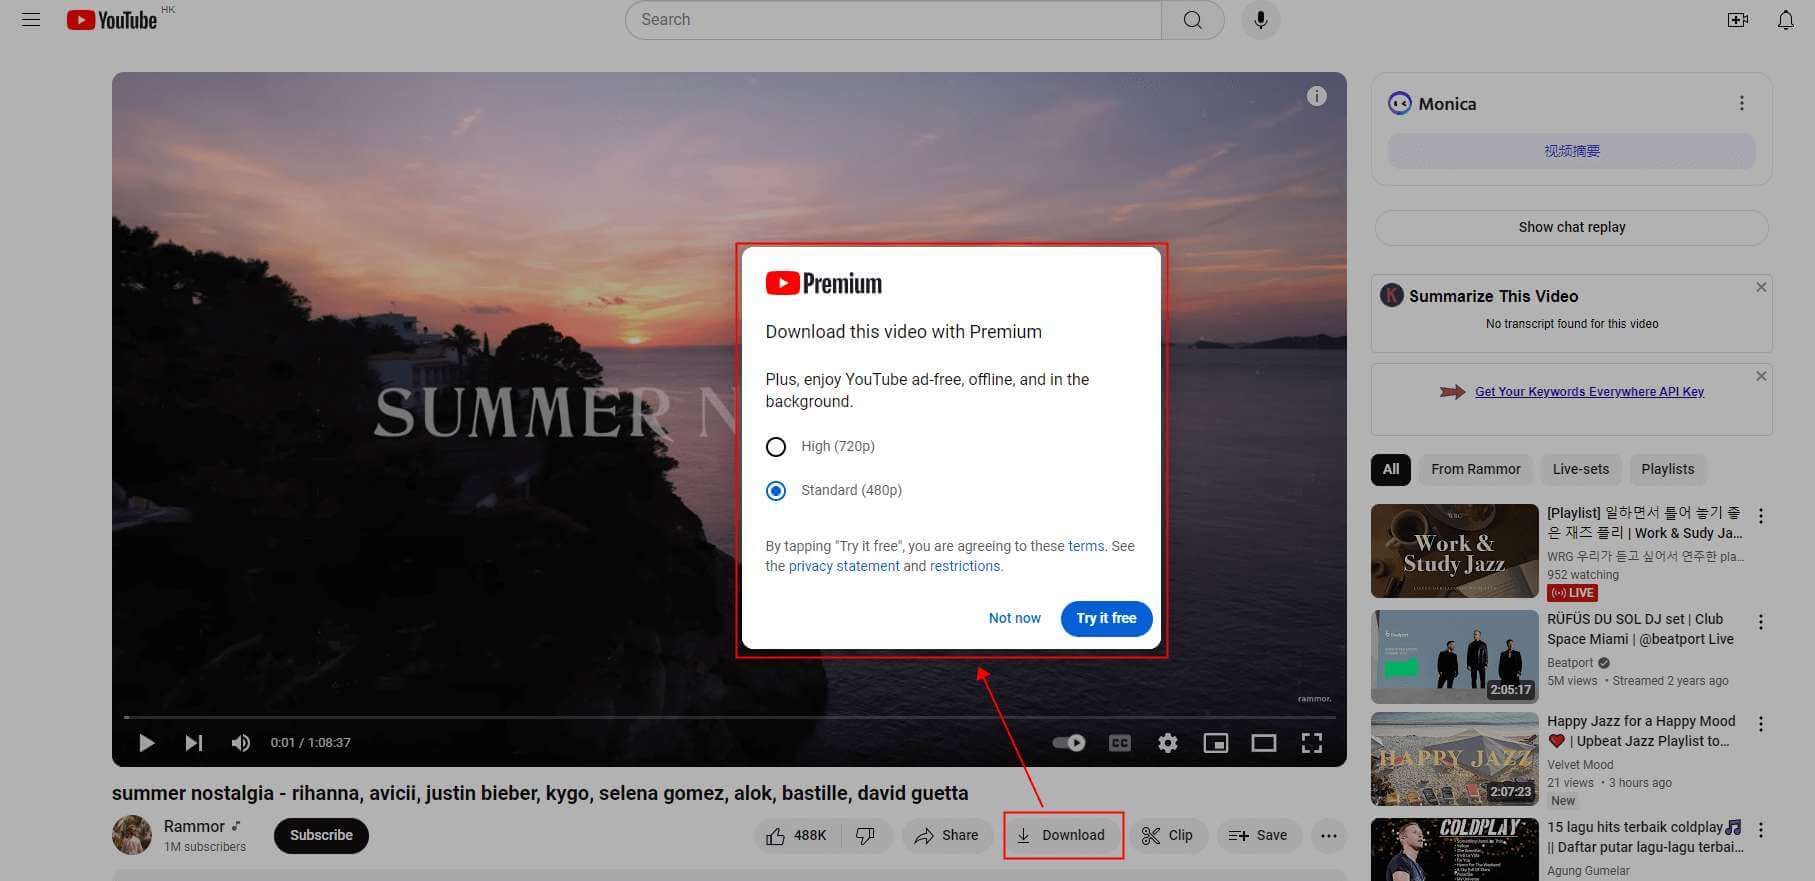Enter full screen mode
The width and height of the screenshot is (1815, 881).
pyautogui.click(x=1312, y=743)
